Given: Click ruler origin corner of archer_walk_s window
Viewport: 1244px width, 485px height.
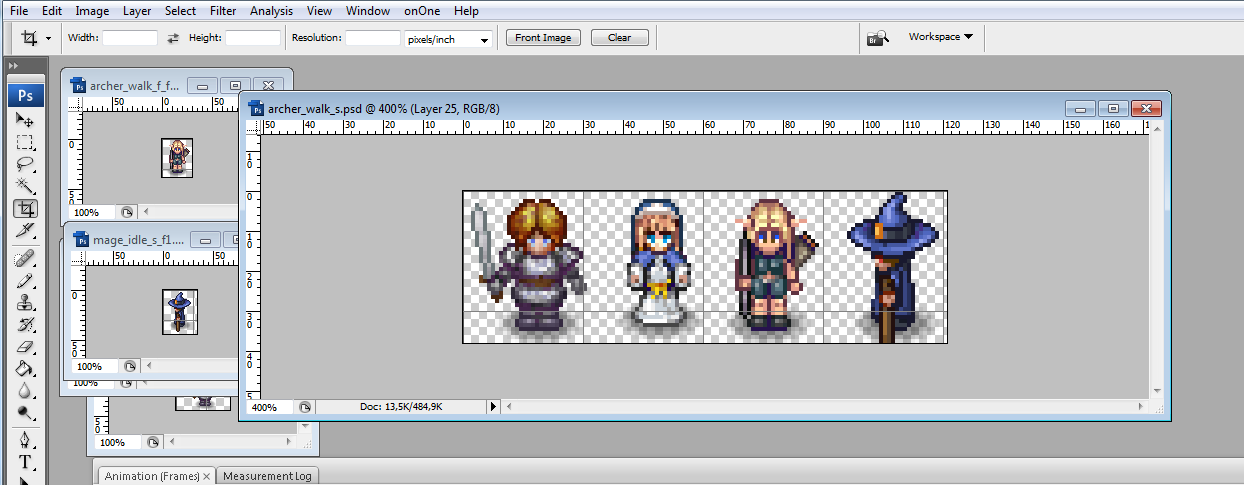Looking at the screenshot, I should [x=254, y=127].
